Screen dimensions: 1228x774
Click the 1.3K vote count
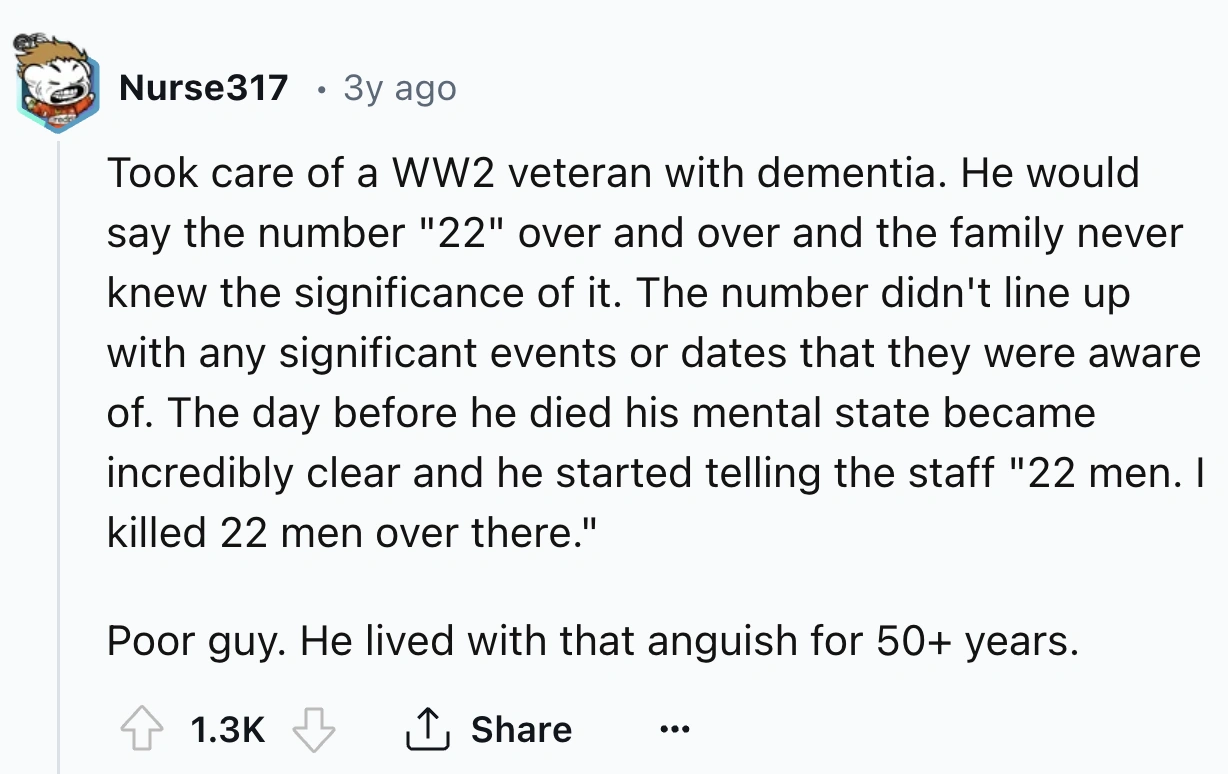click(227, 730)
